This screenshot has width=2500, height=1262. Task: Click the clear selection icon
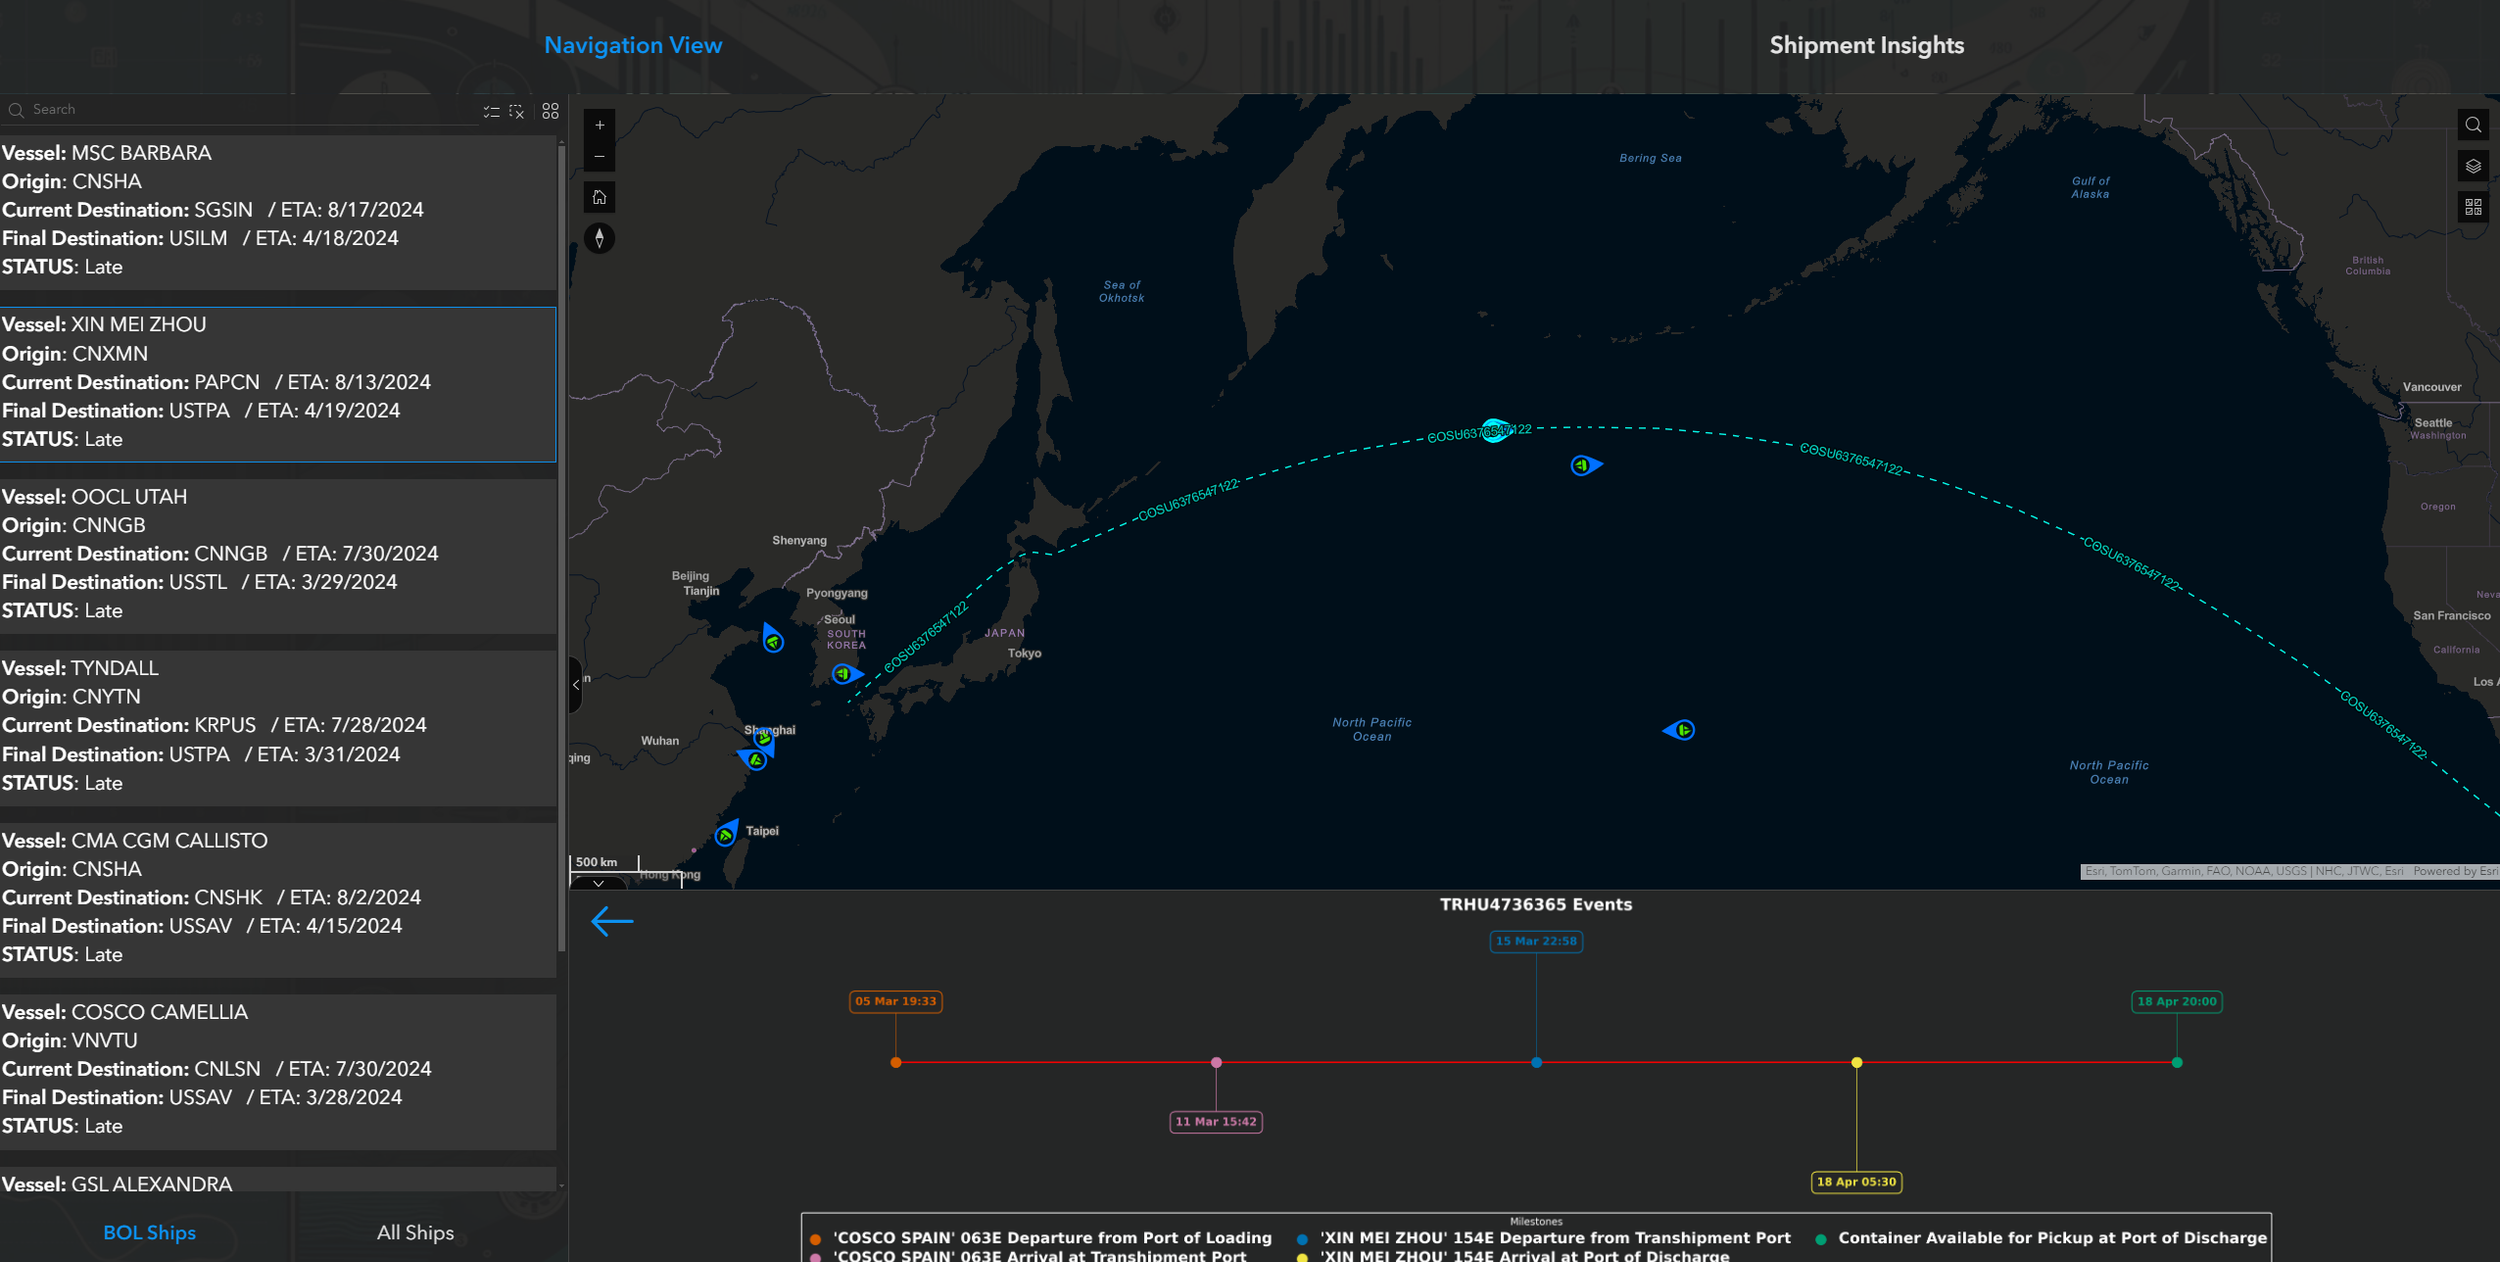coord(517,111)
